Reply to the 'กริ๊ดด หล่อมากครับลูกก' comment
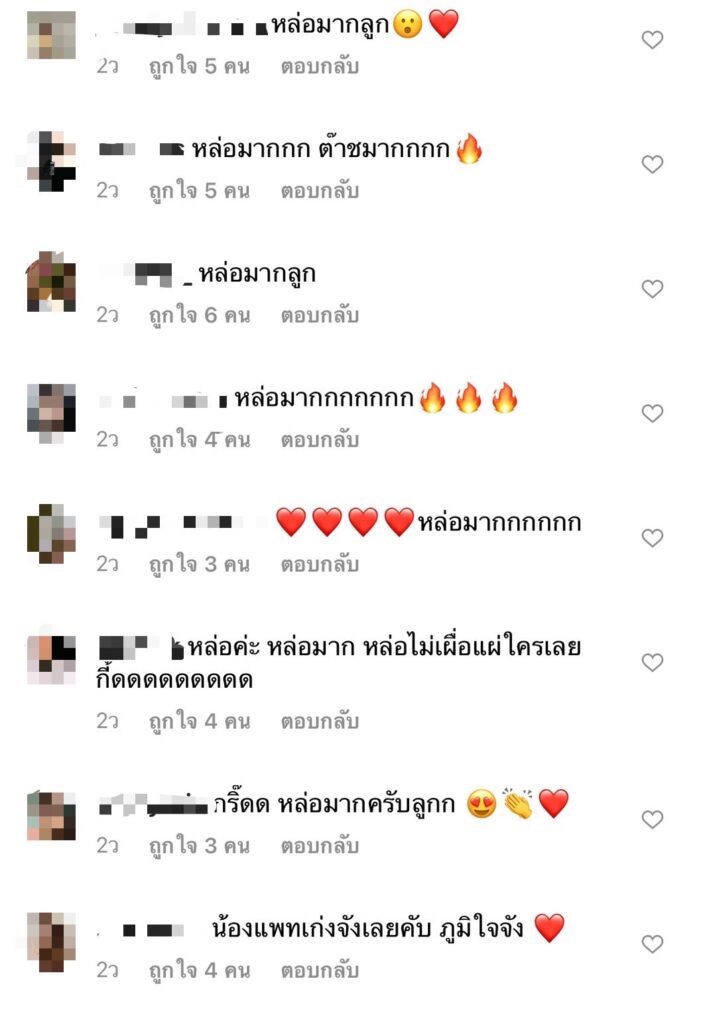The width and height of the screenshot is (703, 1024). (x=320, y=846)
